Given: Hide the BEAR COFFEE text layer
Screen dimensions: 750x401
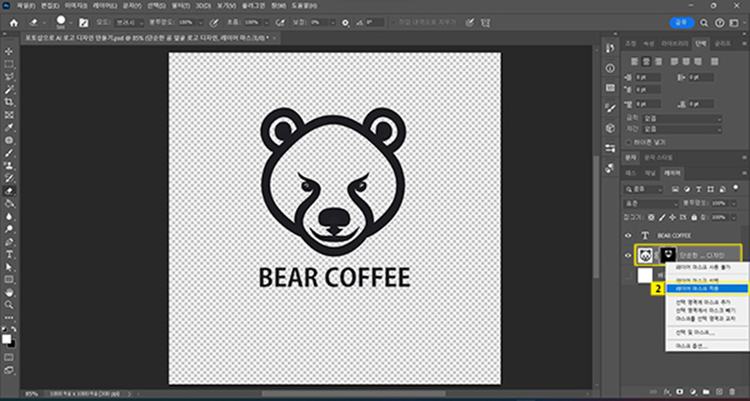Looking at the screenshot, I should pyautogui.click(x=628, y=235).
